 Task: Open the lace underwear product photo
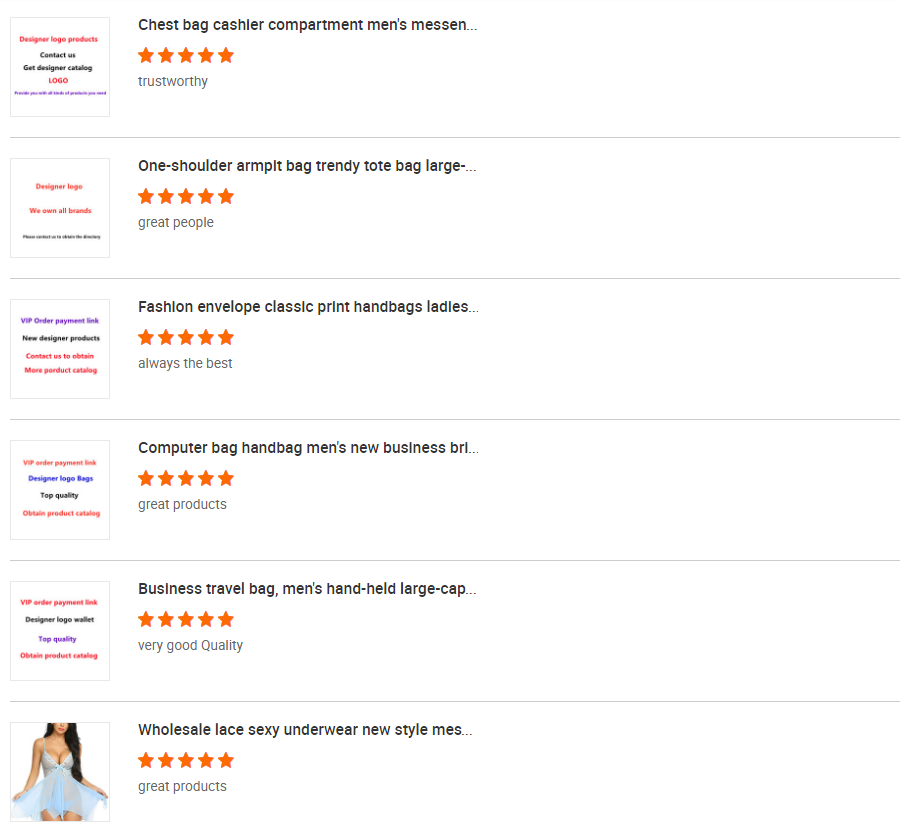(60, 772)
